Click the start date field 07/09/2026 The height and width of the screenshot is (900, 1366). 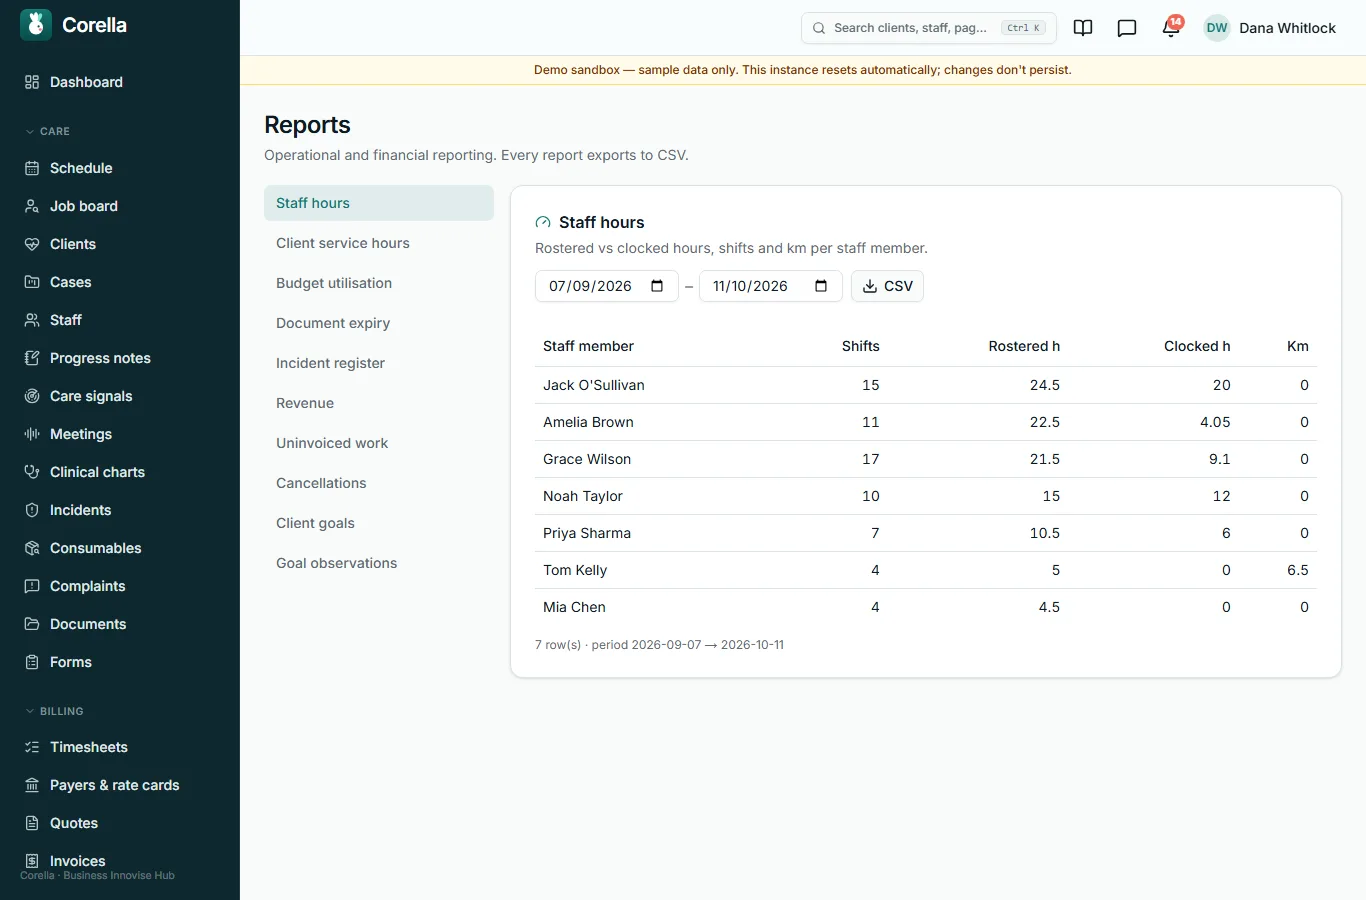(607, 286)
